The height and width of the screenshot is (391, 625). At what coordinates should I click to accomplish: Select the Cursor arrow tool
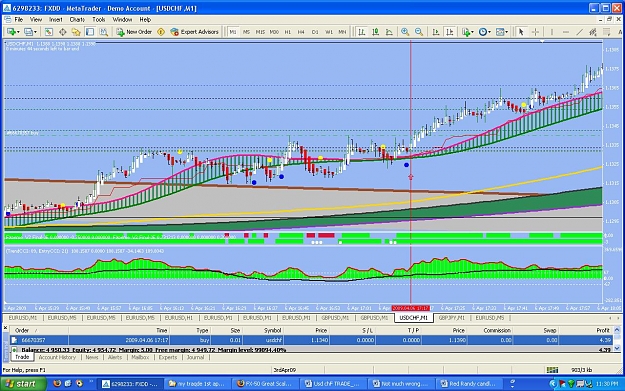[x=521, y=32]
